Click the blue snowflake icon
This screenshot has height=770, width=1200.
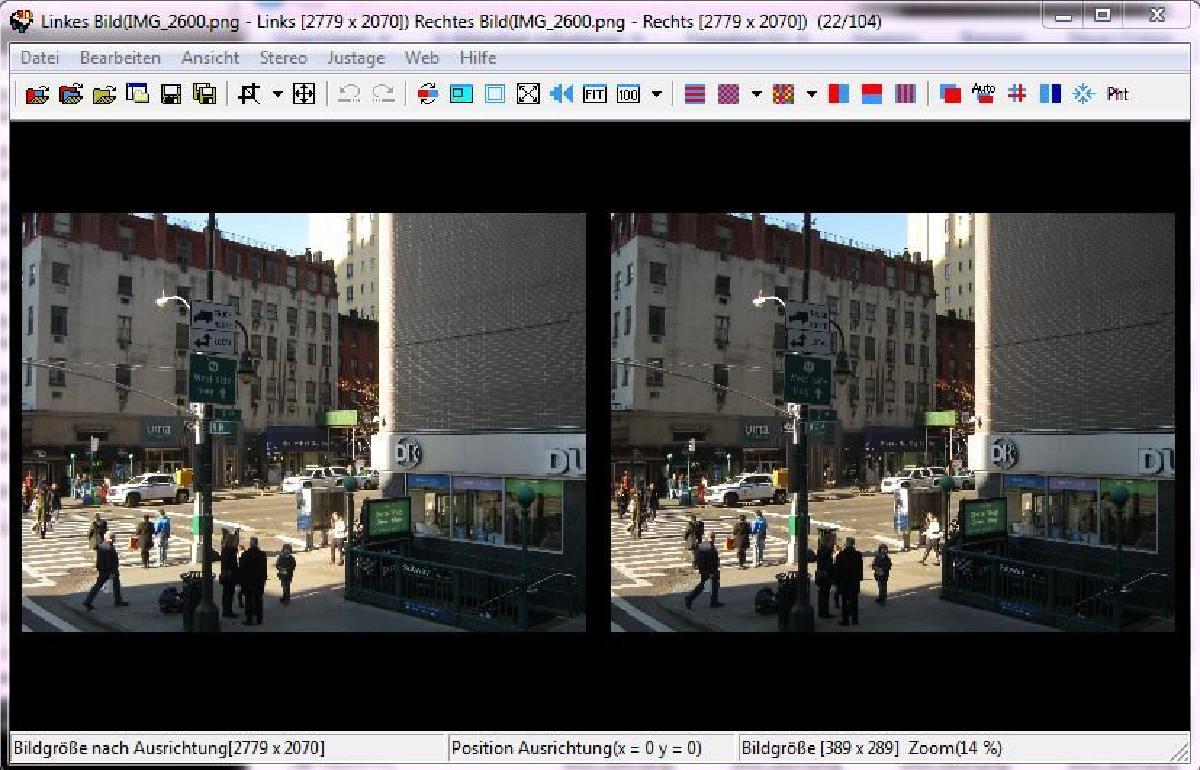tap(1083, 94)
